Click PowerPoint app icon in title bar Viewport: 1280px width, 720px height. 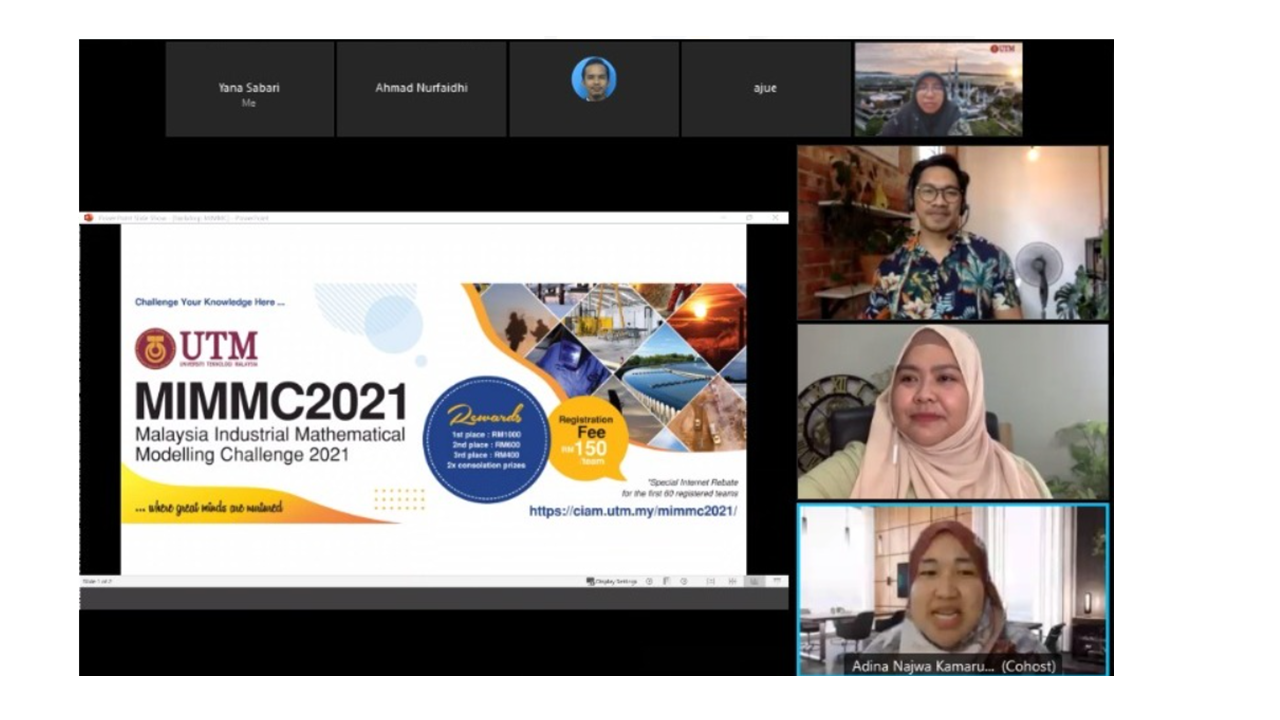point(88,217)
